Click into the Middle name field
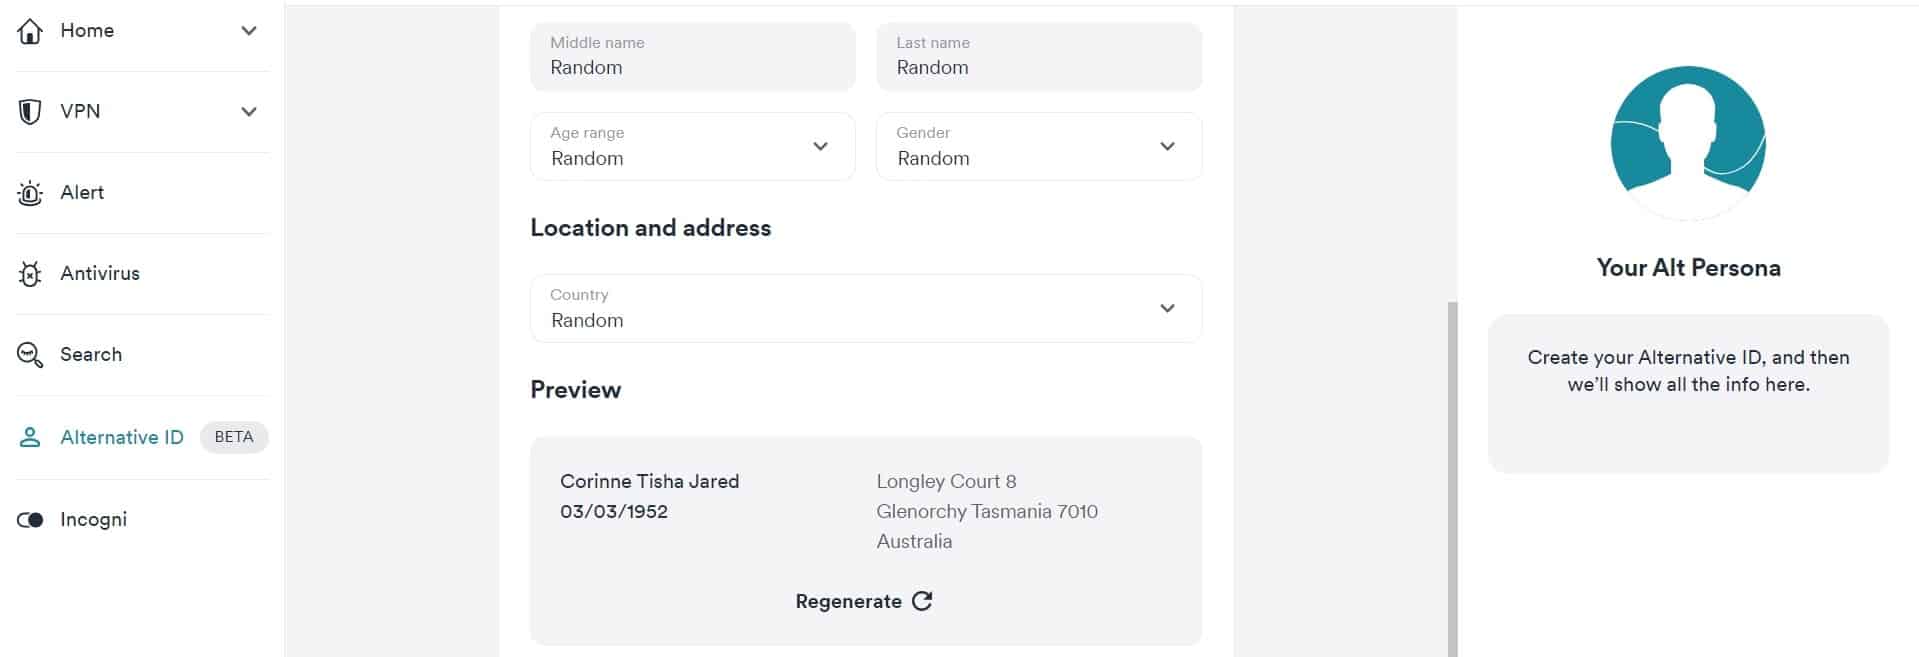 [x=692, y=57]
